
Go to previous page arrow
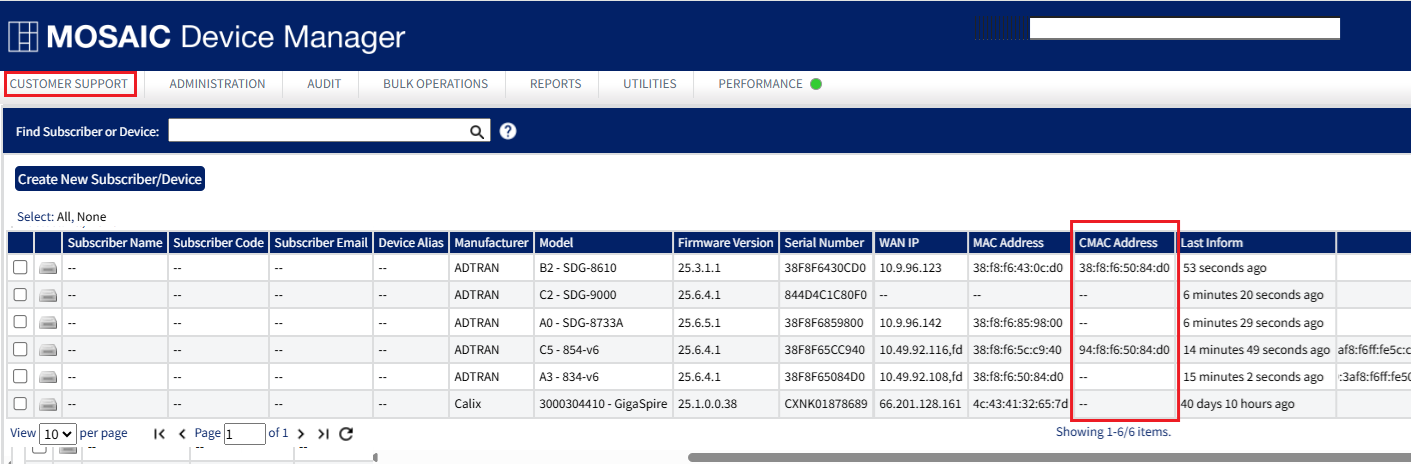click(182, 434)
